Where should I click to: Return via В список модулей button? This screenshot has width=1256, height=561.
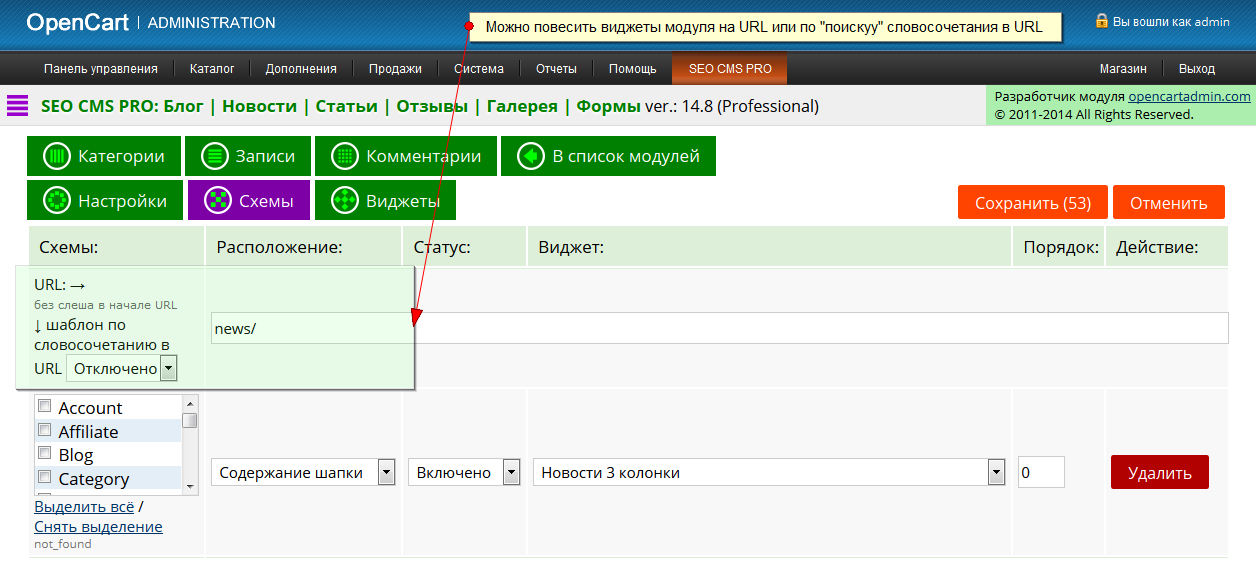tap(608, 156)
